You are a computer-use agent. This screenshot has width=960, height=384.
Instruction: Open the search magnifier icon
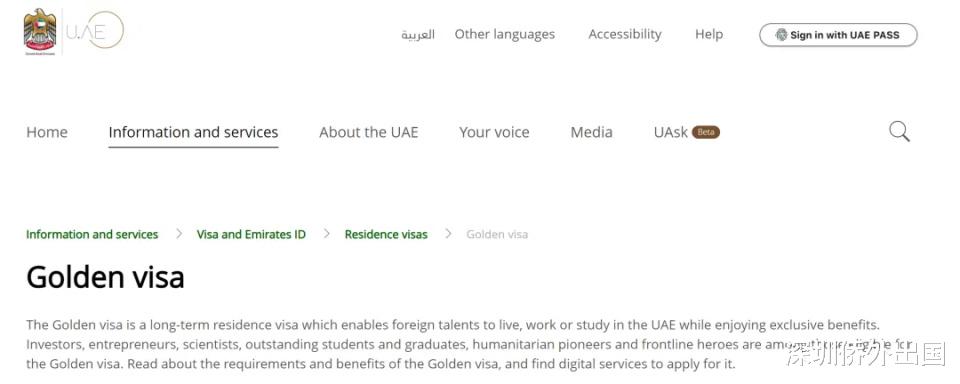899,132
